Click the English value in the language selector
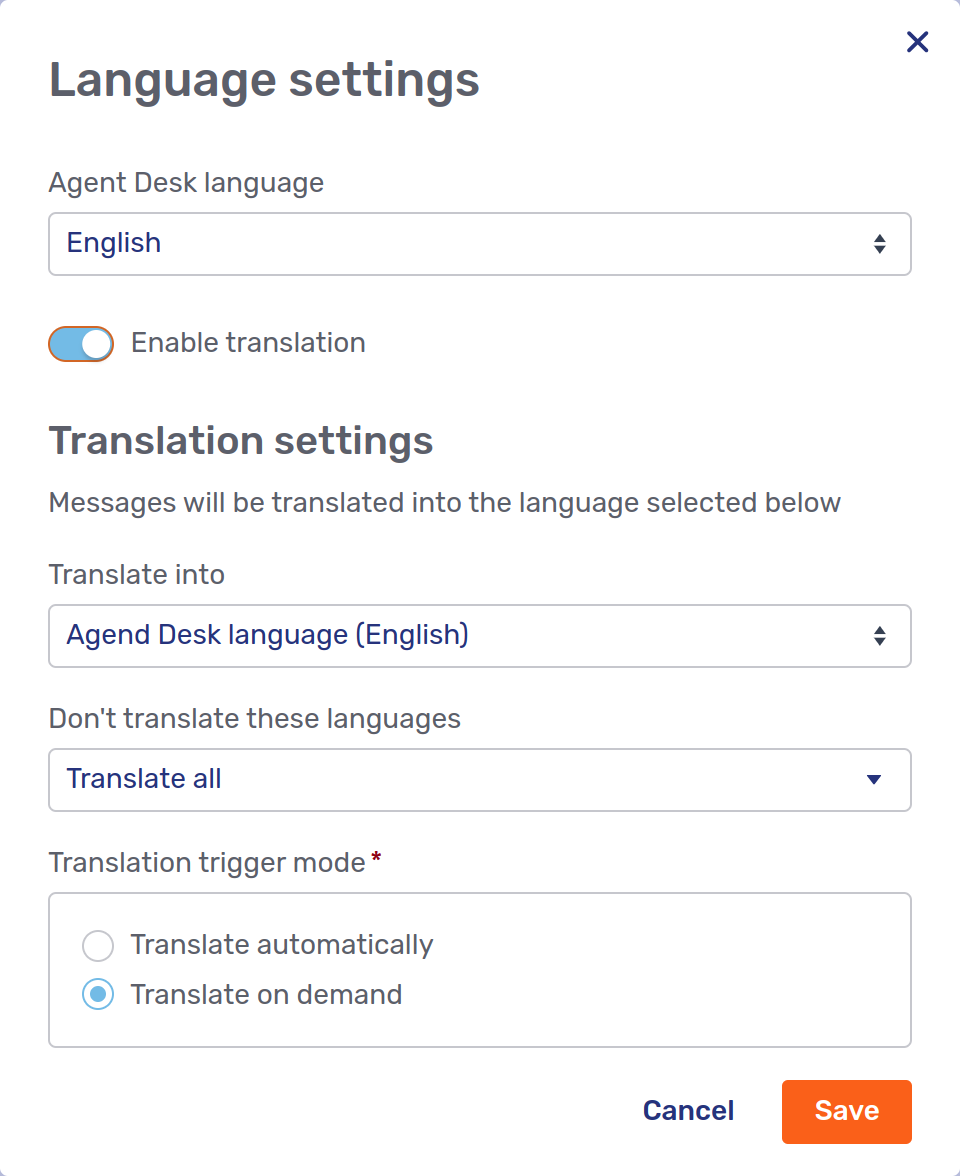The width and height of the screenshot is (960, 1176). [x=113, y=243]
